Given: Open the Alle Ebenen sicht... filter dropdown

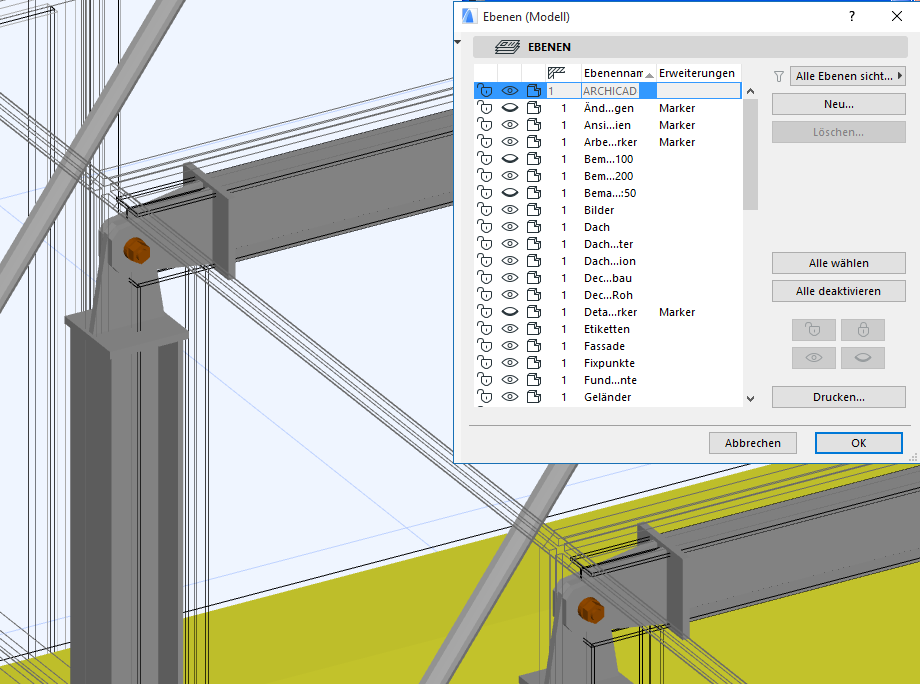Looking at the screenshot, I should click(x=846, y=75).
